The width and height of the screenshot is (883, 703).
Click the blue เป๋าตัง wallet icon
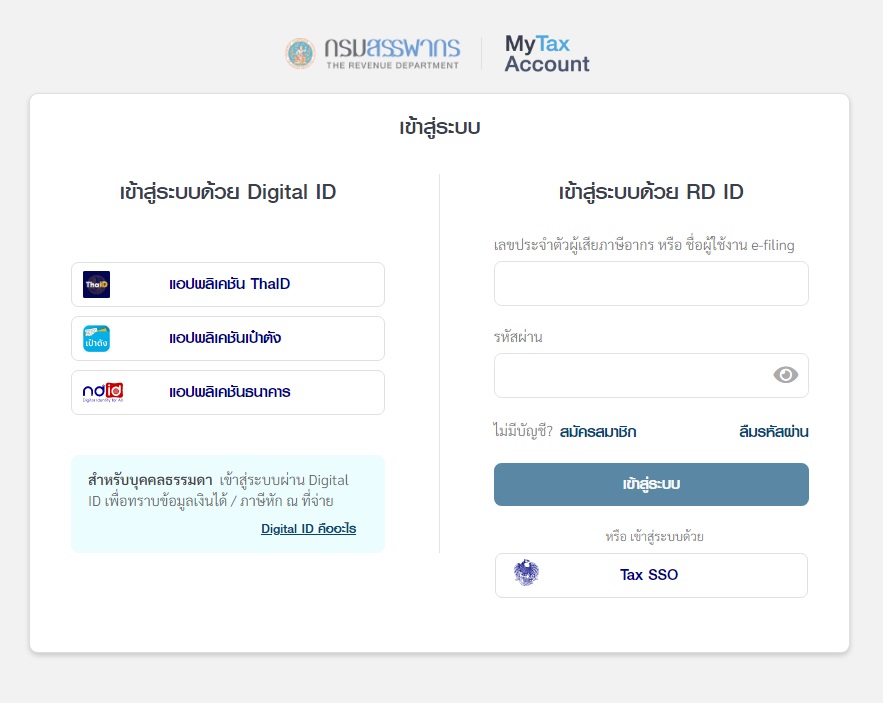tap(97, 339)
